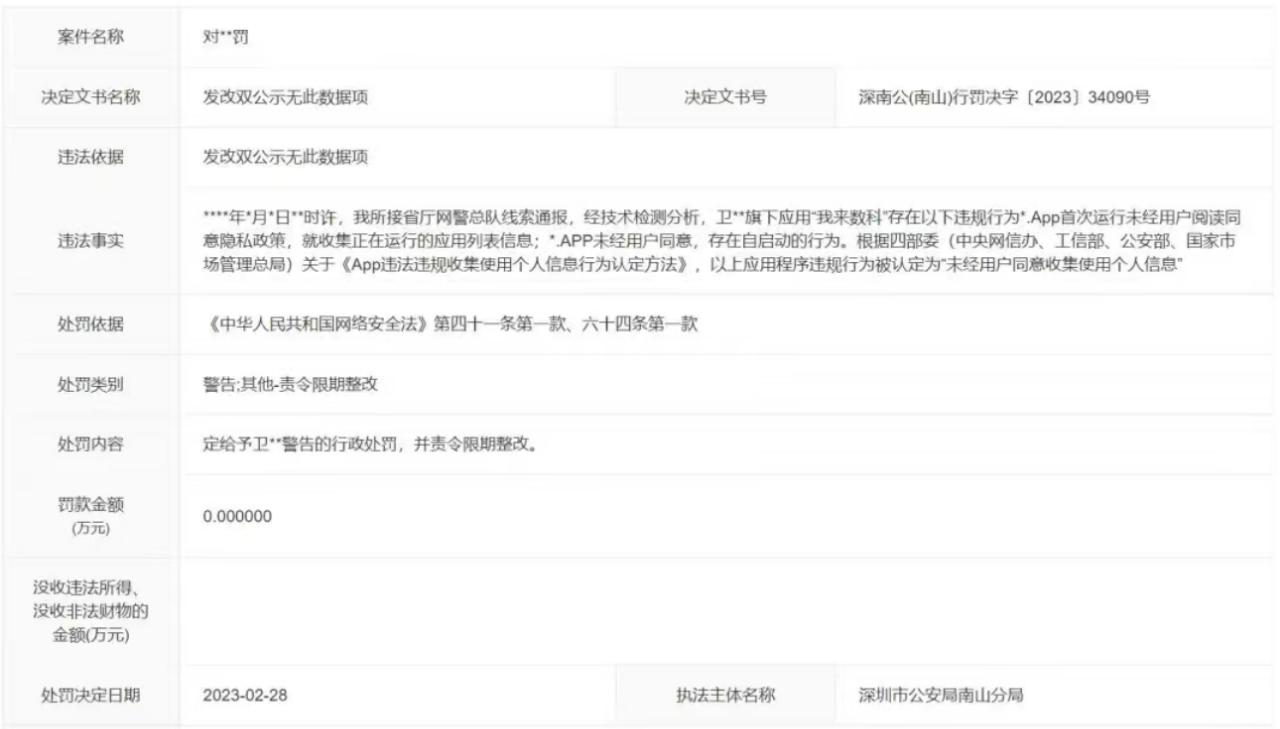Click the 违法依据 row label
The width and height of the screenshot is (1280, 729).
tap(92, 158)
